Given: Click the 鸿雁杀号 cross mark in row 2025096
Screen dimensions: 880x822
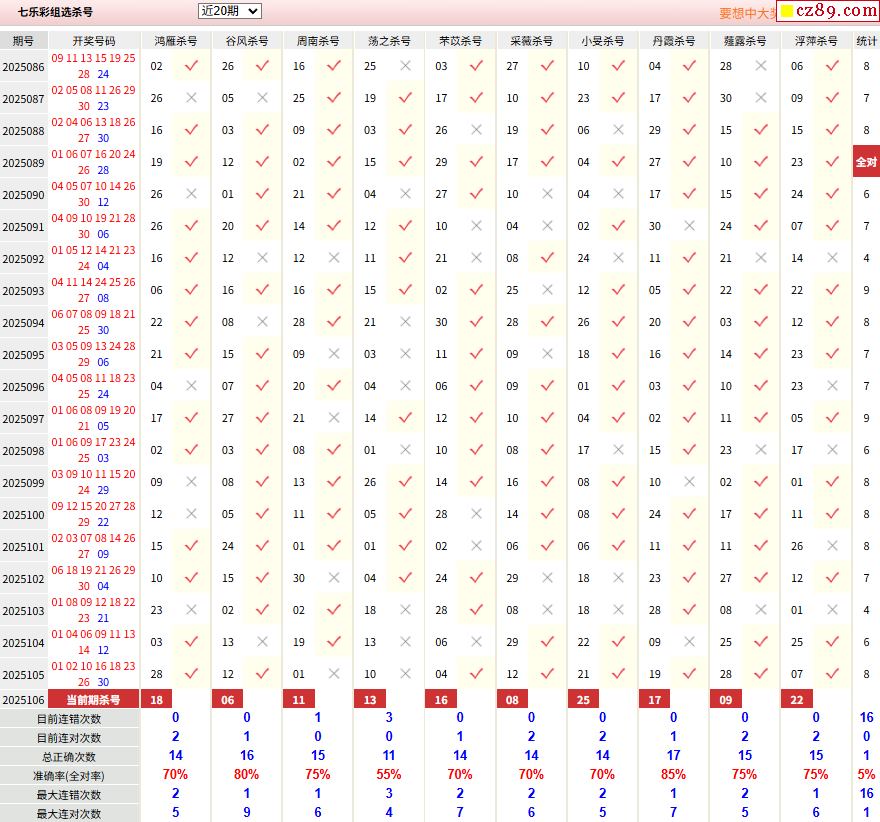Looking at the screenshot, I should (191, 385).
